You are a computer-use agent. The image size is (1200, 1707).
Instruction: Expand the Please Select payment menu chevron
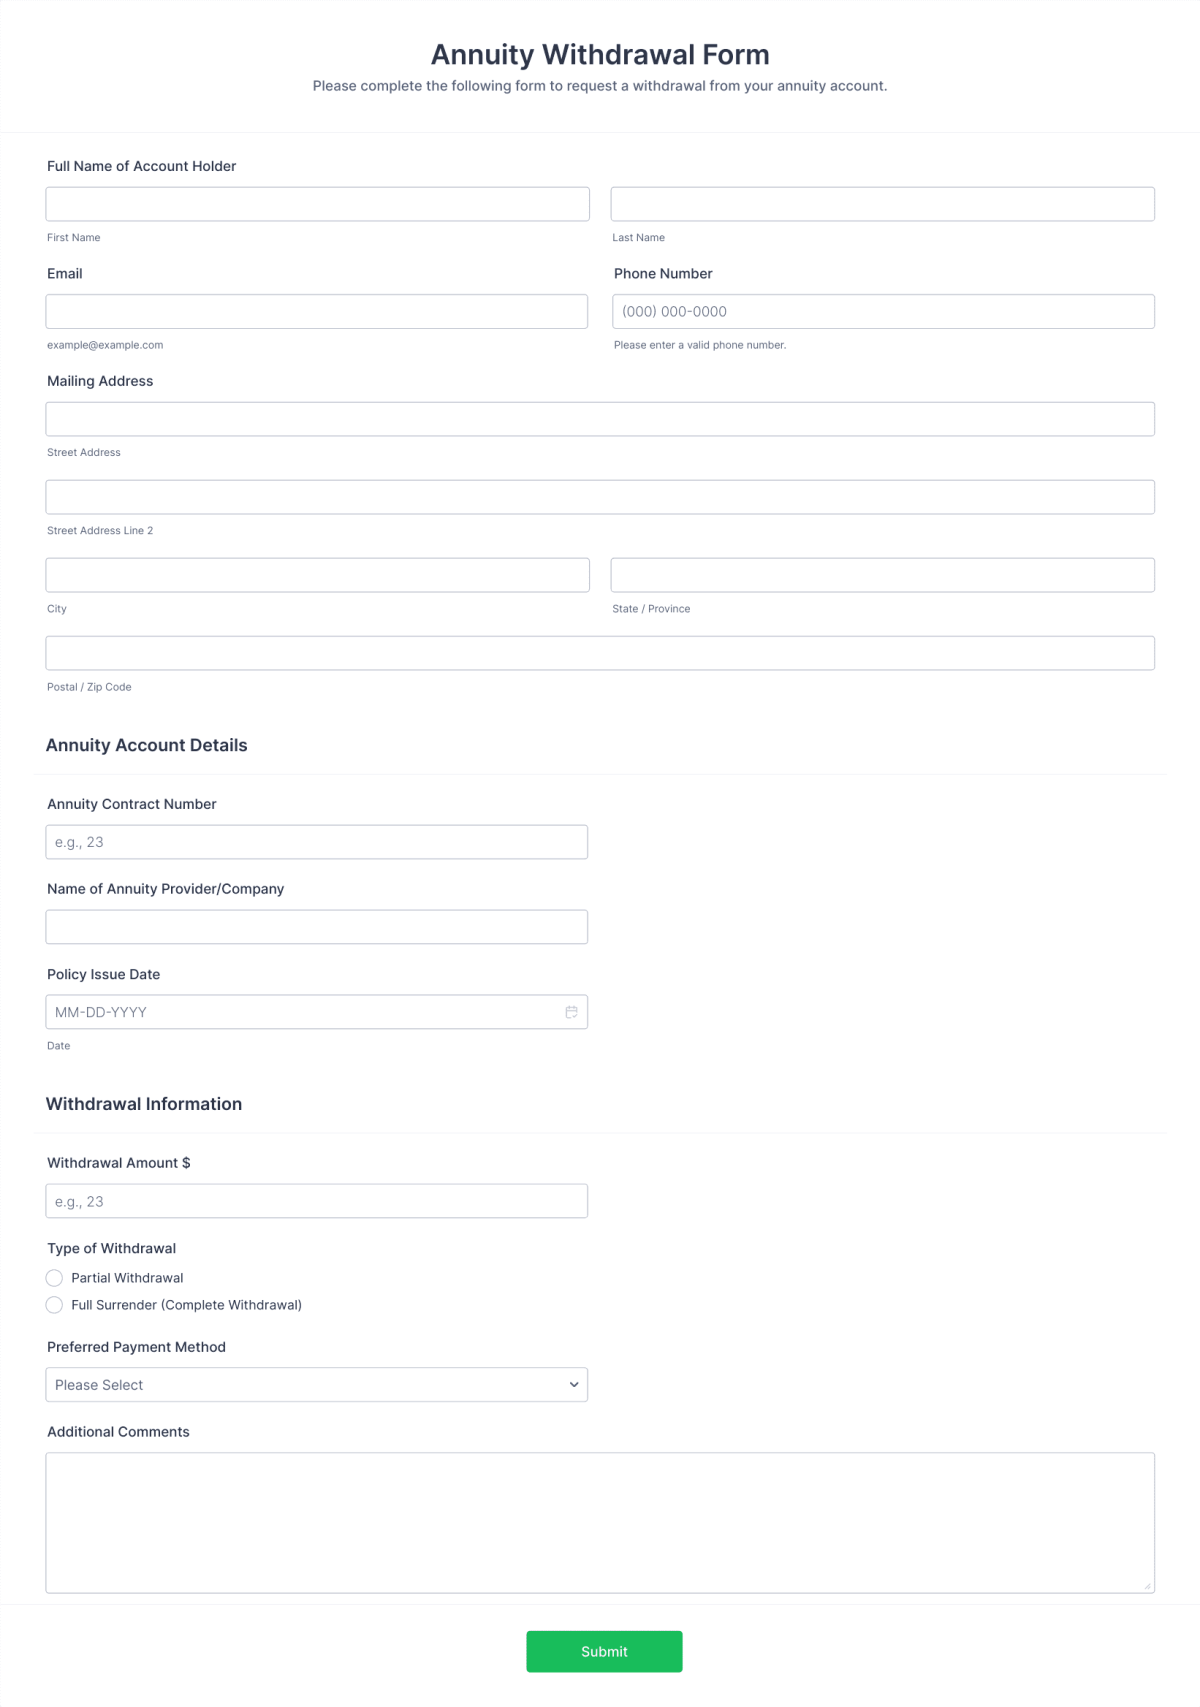tap(573, 1384)
